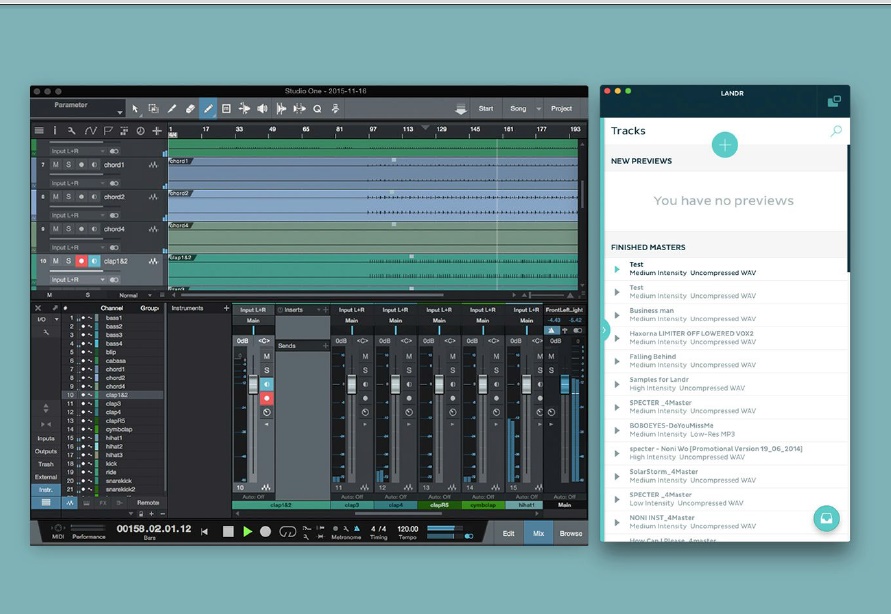Screen dimensions: 891x614
Task: Open the Browse tab
Action: pyautogui.click(x=570, y=533)
